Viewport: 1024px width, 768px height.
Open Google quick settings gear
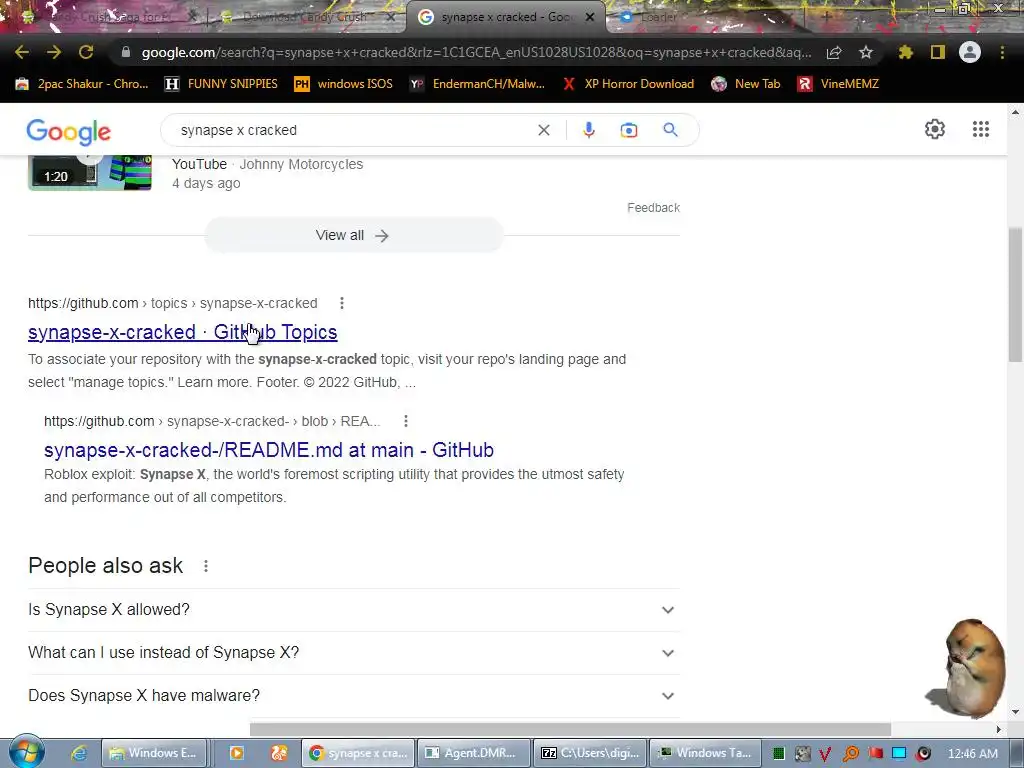pyautogui.click(x=935, y=129)
